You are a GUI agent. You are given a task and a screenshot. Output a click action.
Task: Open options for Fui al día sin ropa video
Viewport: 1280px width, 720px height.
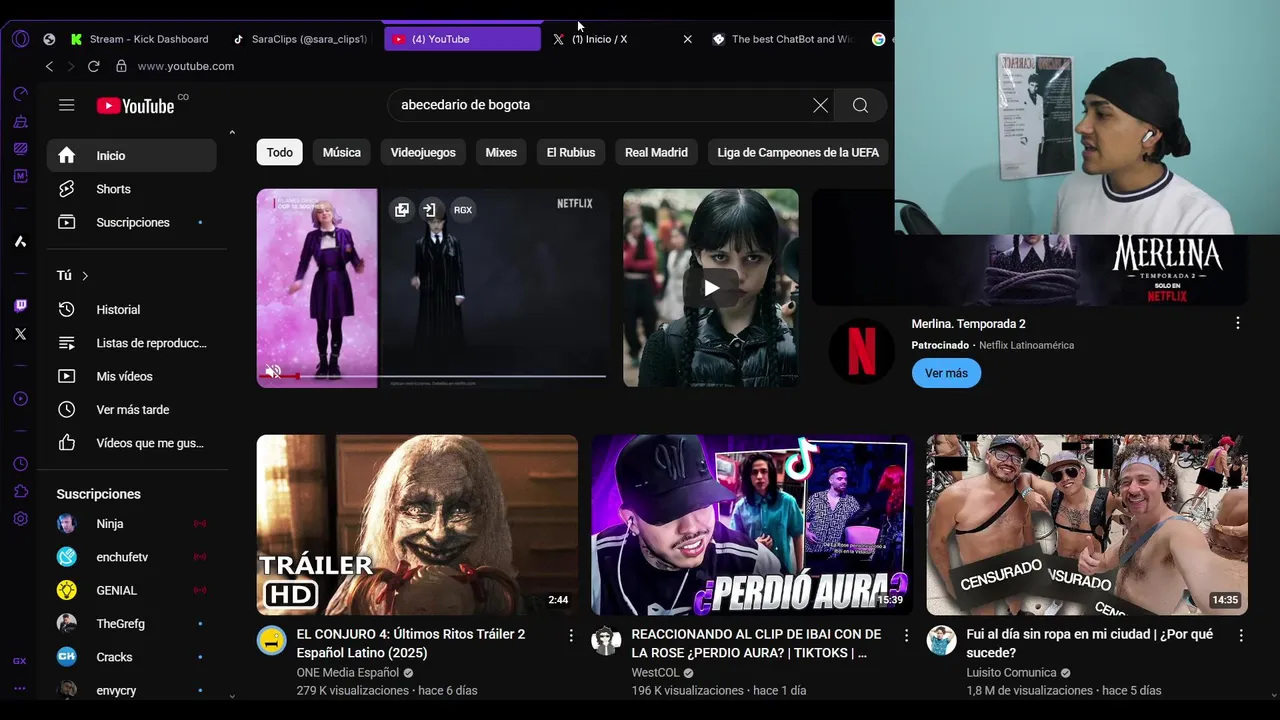click(1241, 635)
